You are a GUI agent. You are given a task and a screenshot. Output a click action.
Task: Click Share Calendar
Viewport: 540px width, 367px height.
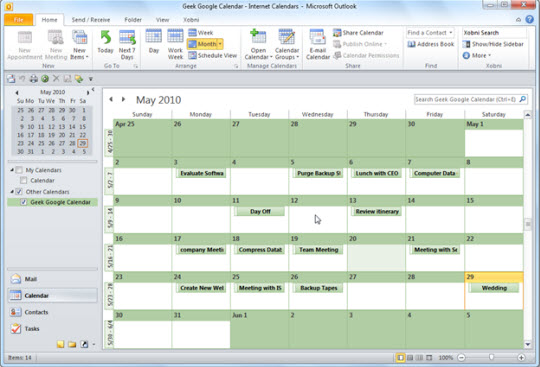click(x=358, y=33)
